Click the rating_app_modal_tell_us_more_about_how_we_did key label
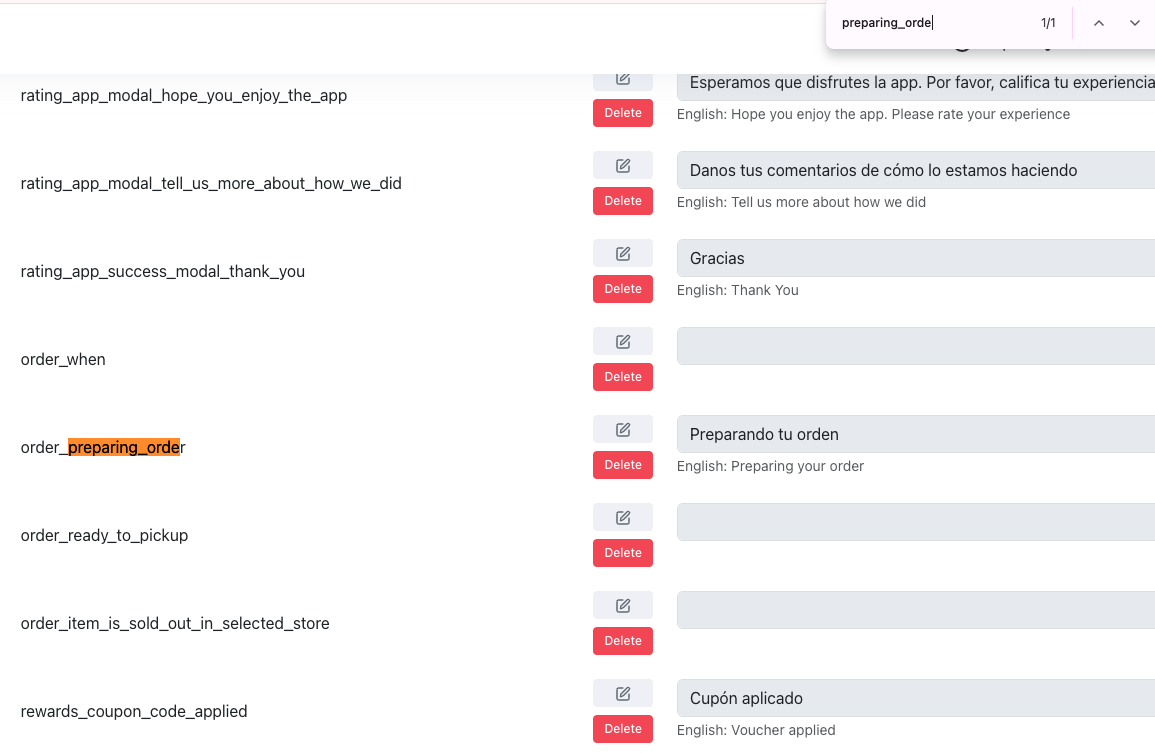This screenshot has width=1155, height=753. [x=211, y=183]
